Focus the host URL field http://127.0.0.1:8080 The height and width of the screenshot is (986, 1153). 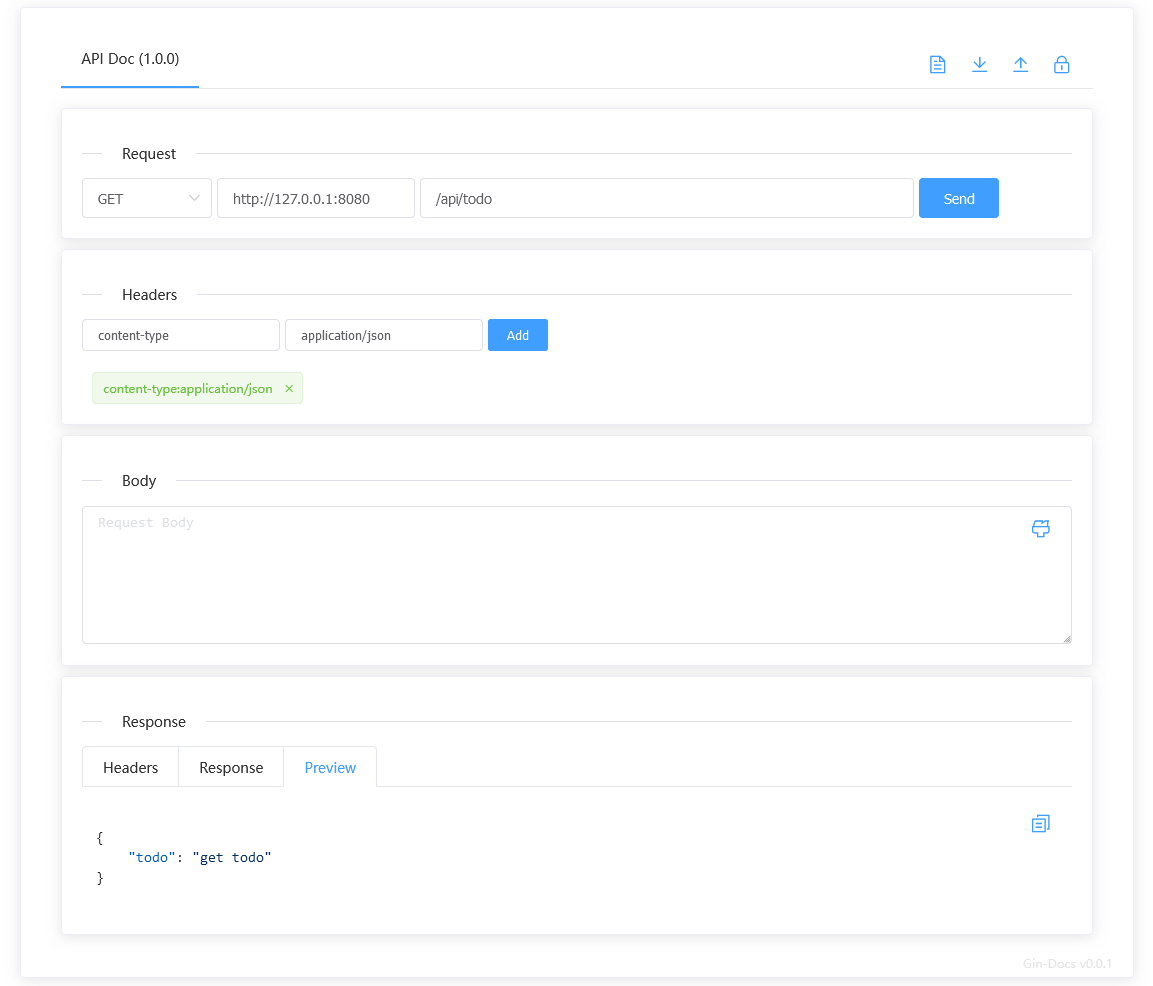[316, 199]
